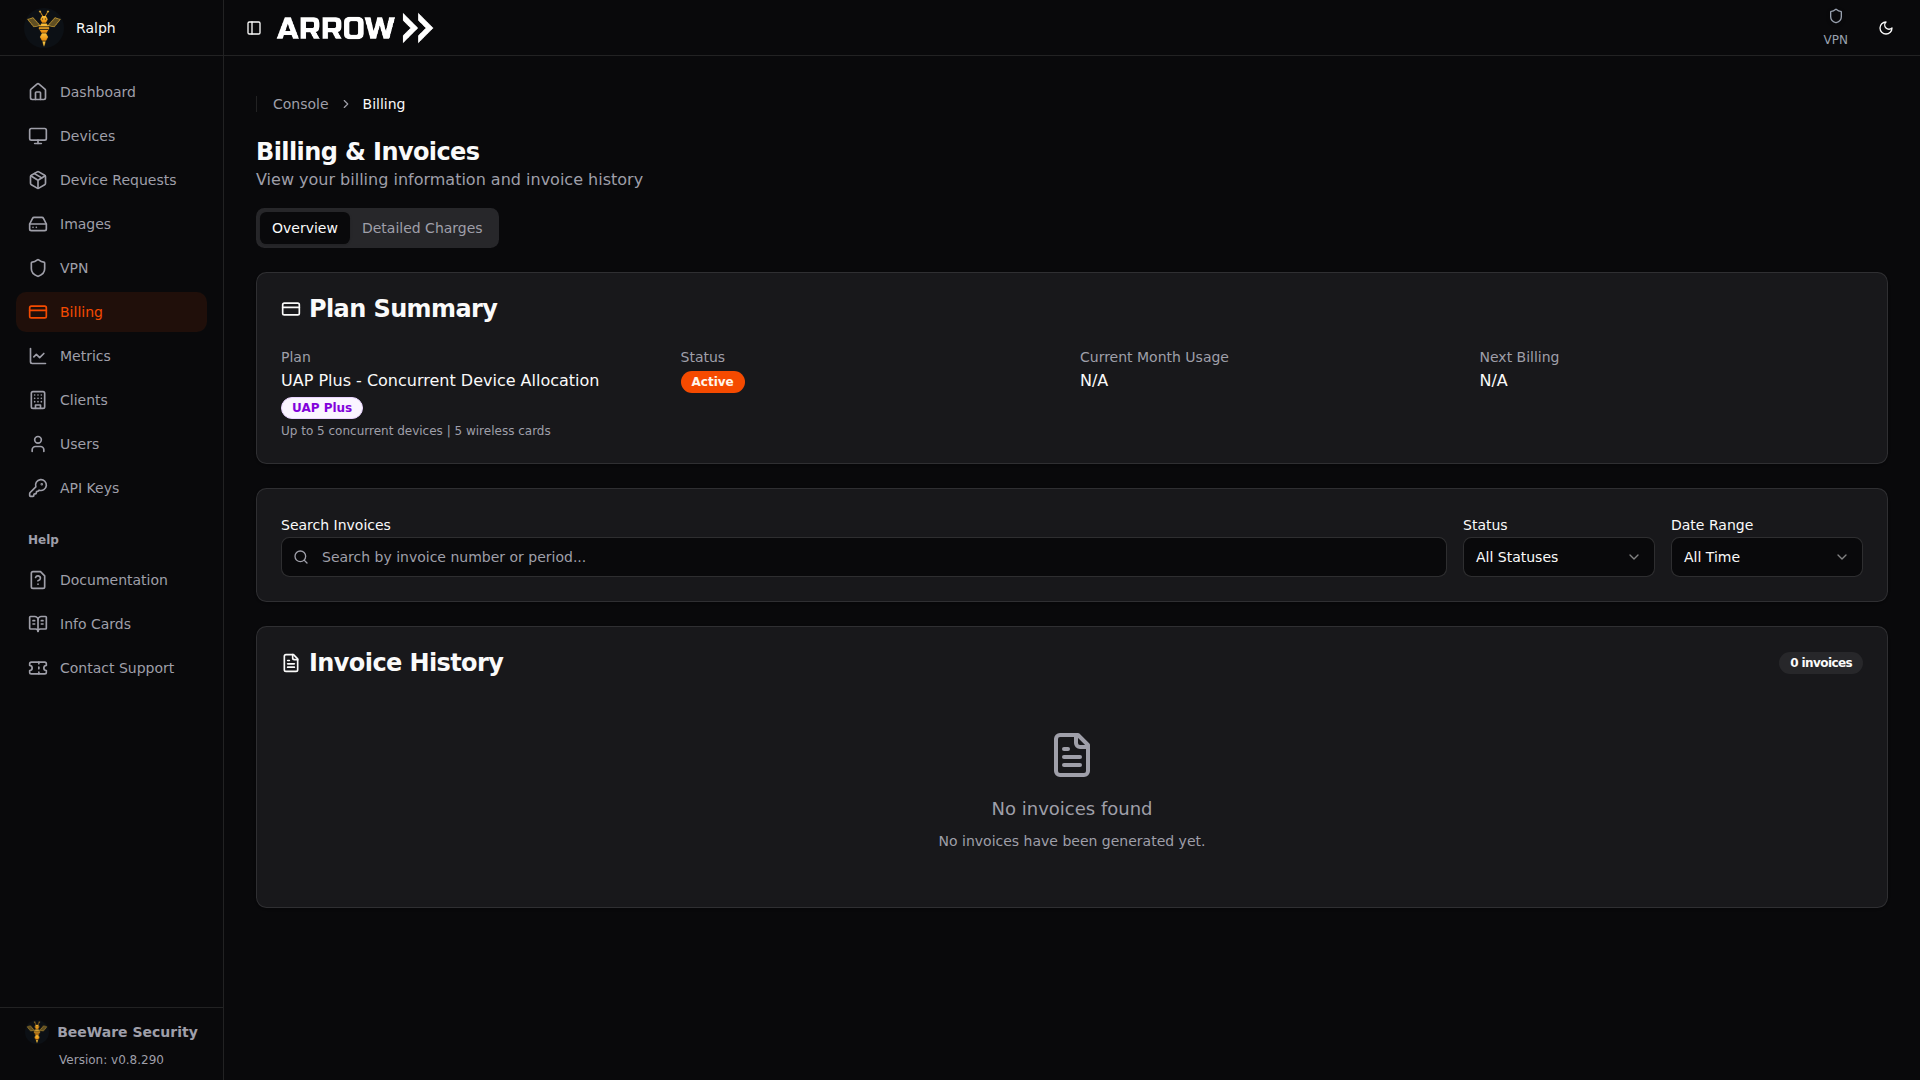Click the BeeWare Security bee logo
This screenshot has height=1080, width=1920.
click(x=37, y=1031)
